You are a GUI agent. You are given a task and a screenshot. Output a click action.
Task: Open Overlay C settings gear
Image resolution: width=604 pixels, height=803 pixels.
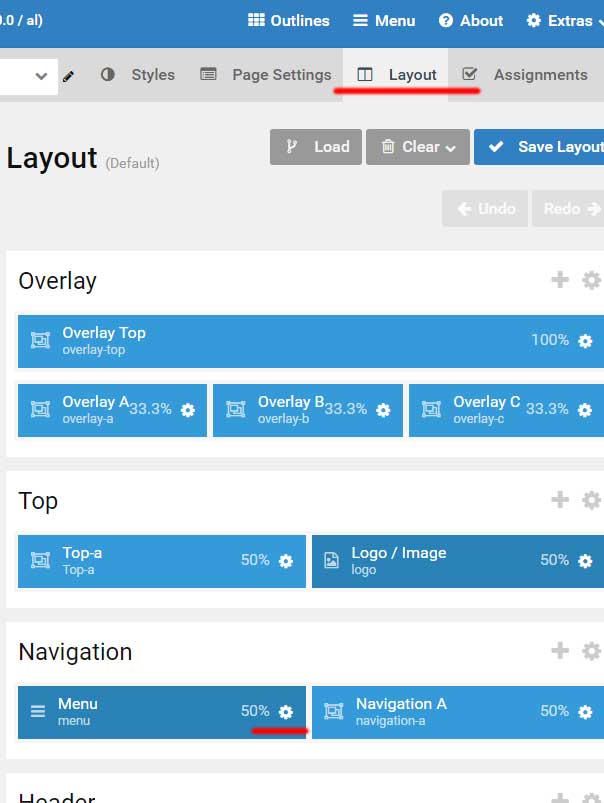[x=585, y=410]
